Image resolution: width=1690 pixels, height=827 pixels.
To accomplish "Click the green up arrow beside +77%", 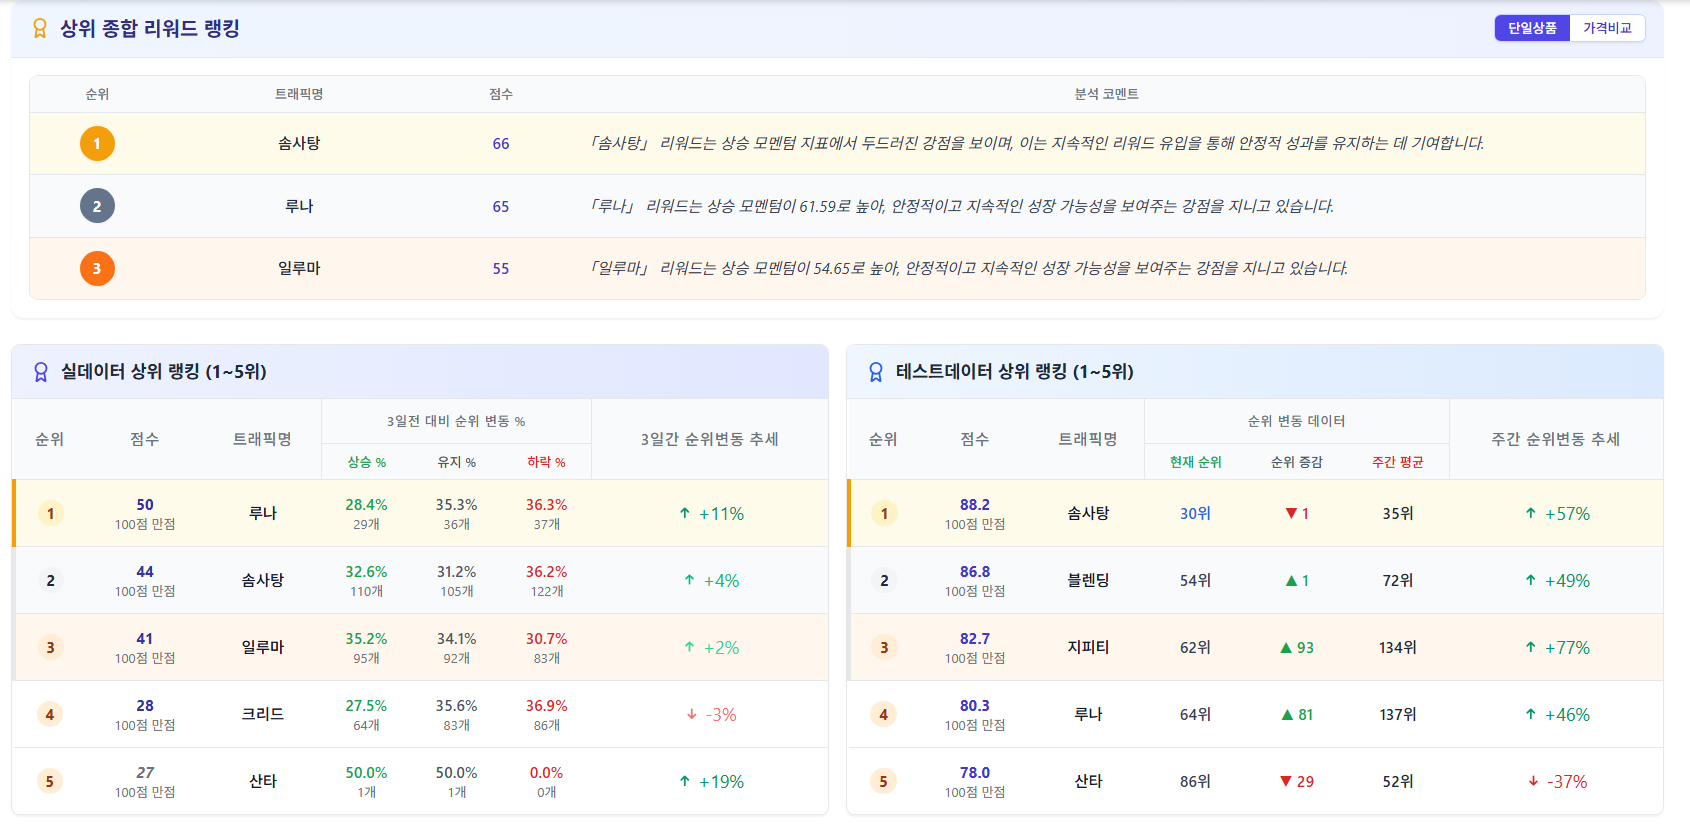I will pyautogui.click(x=1530, y=647).
